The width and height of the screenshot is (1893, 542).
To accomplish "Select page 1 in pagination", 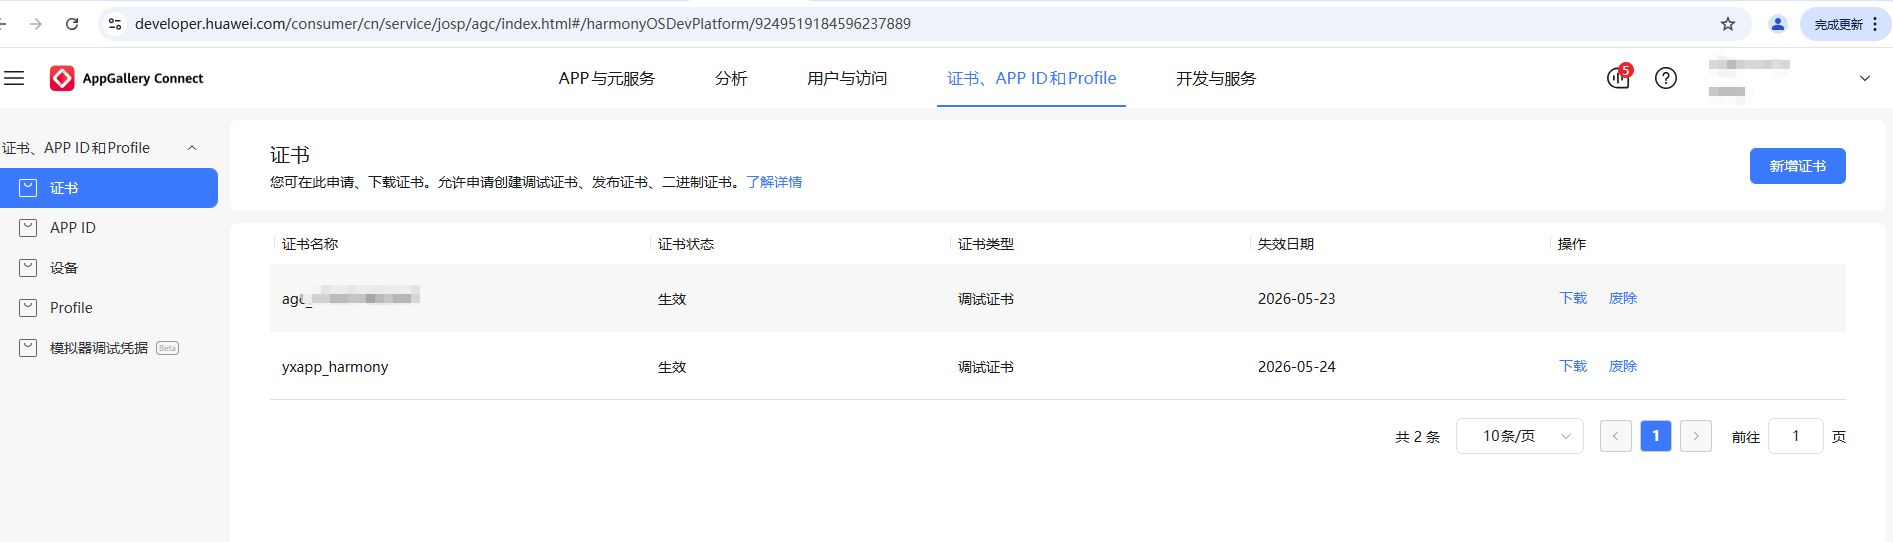I will (x=1656, y=436).
